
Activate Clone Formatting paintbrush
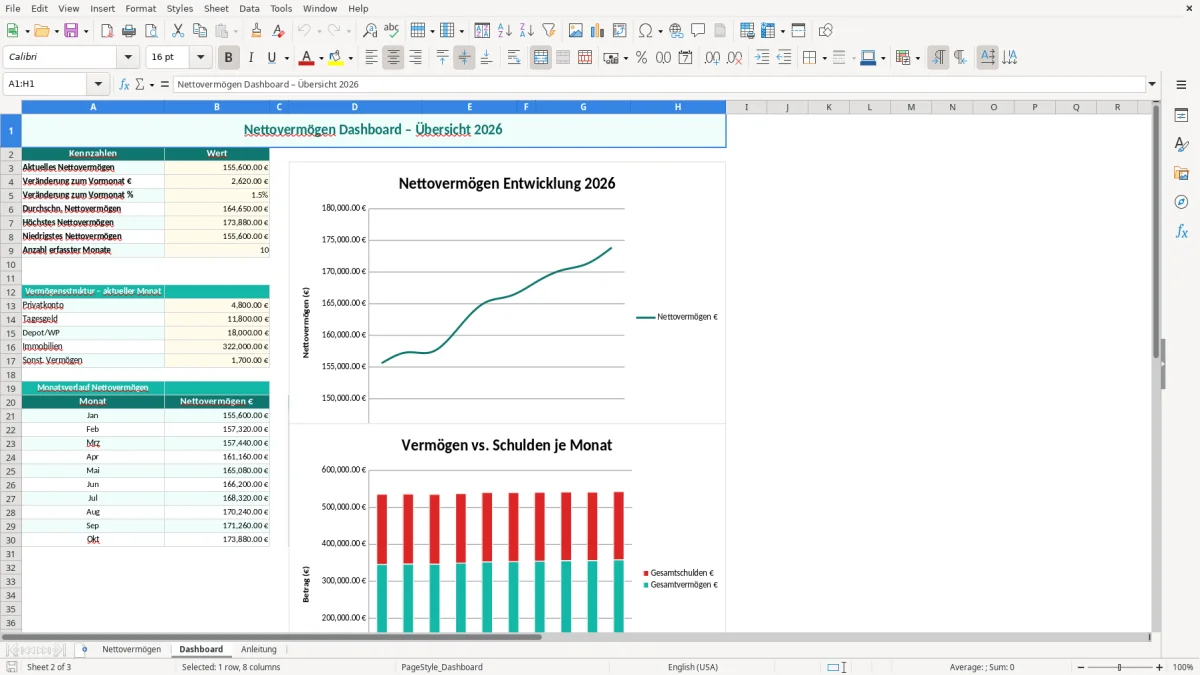pos(256,31)
